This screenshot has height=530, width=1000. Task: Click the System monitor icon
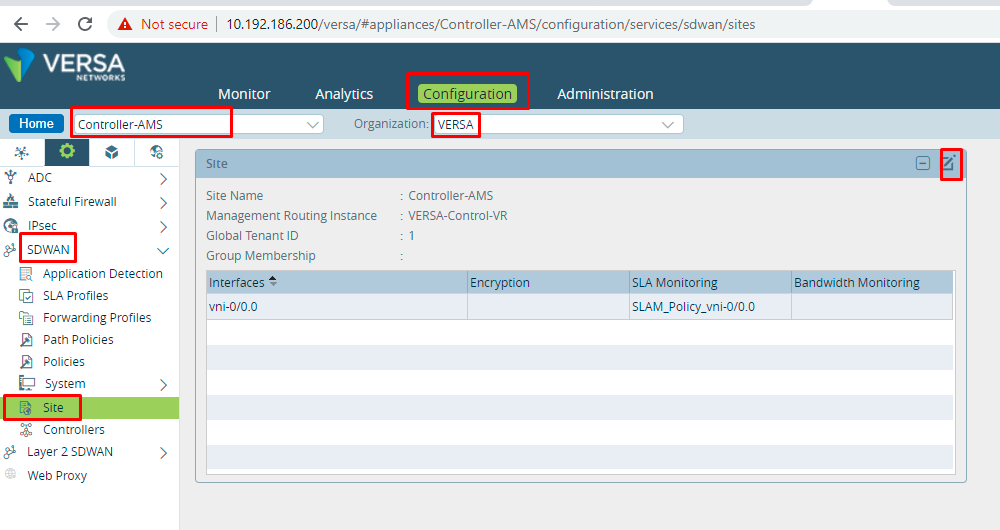coord(27,383)
